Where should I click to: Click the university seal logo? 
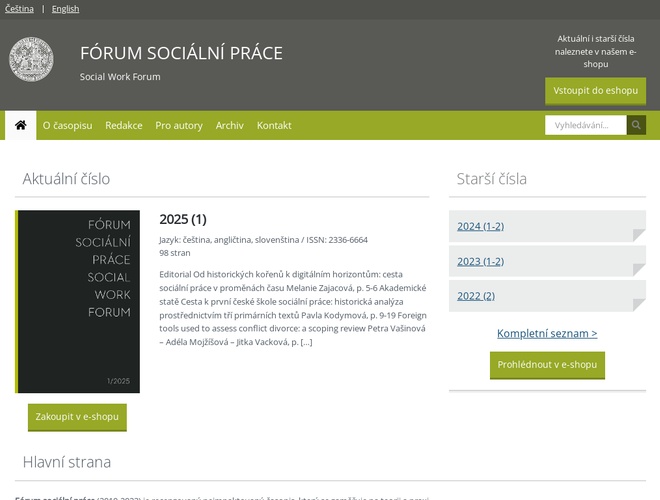point(31,59)
